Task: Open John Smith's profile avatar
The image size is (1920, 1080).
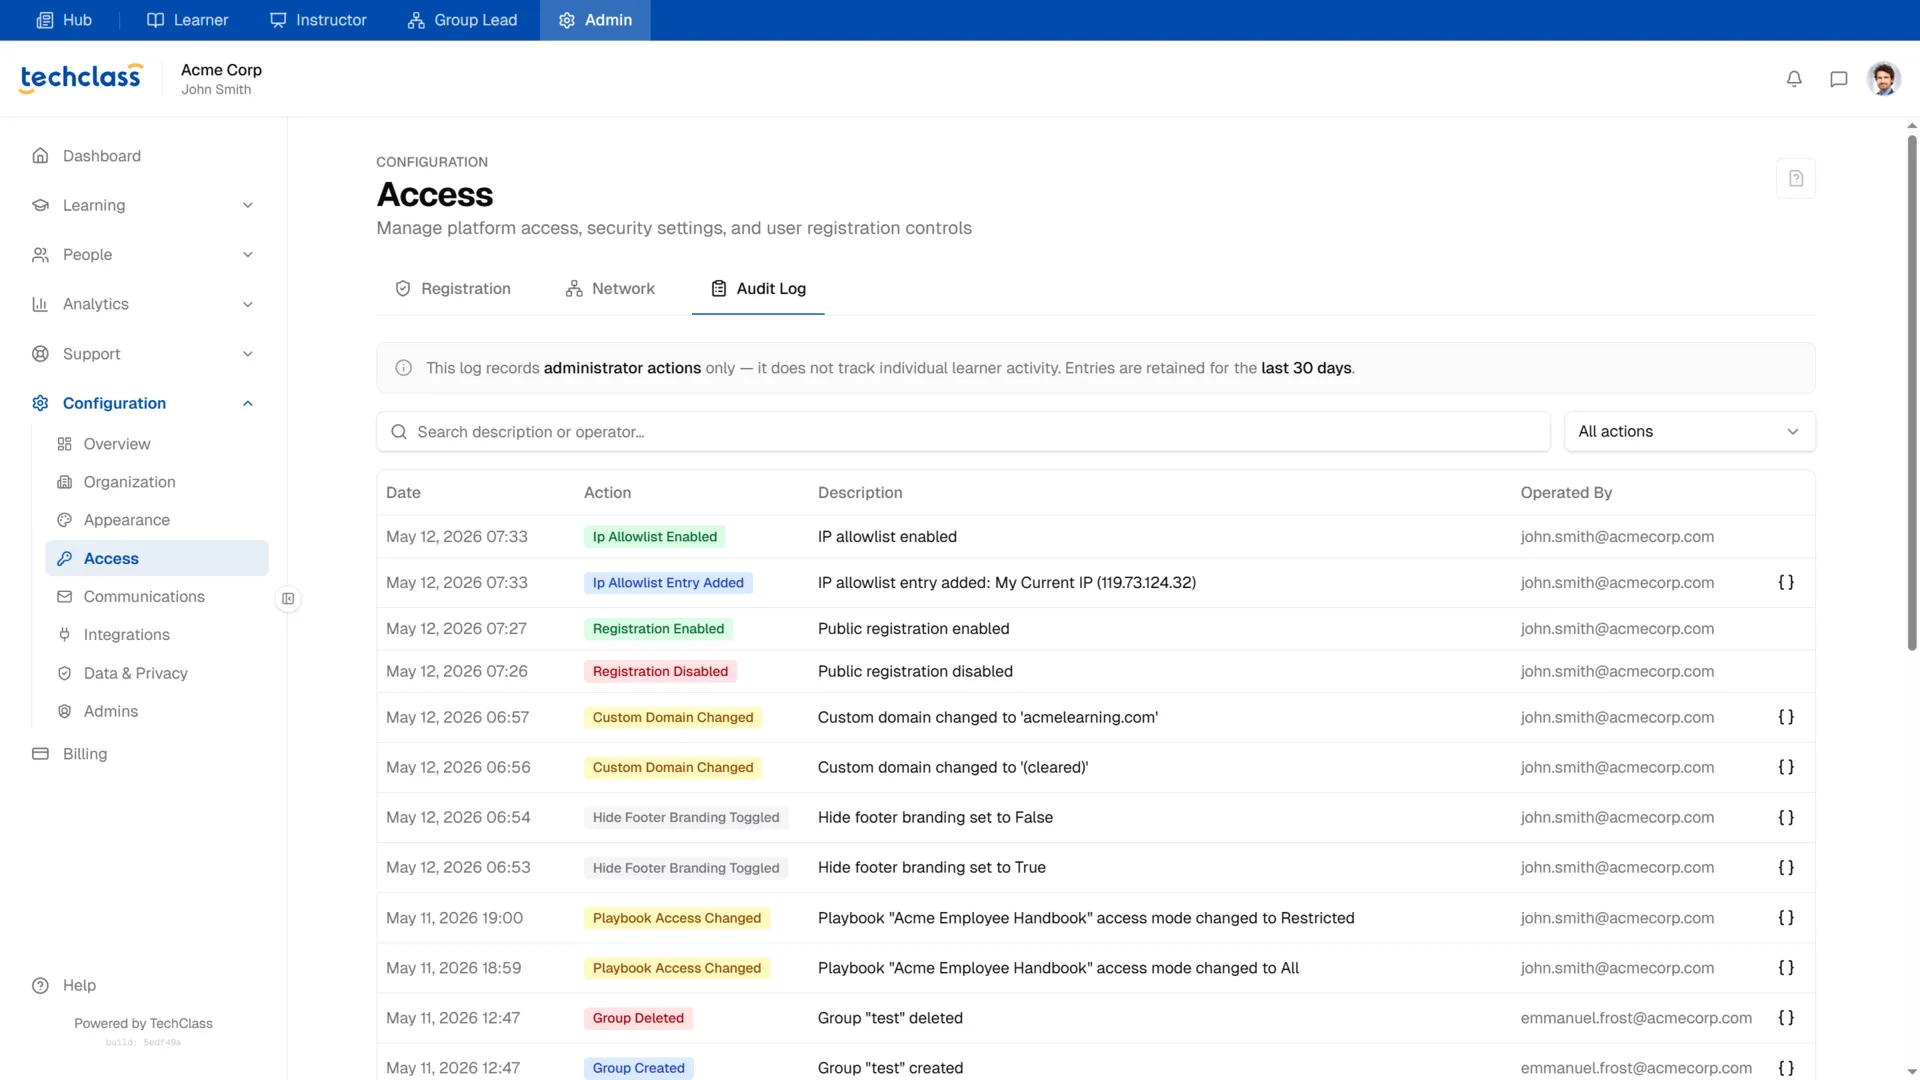Action: click(x=1884, y=79)
